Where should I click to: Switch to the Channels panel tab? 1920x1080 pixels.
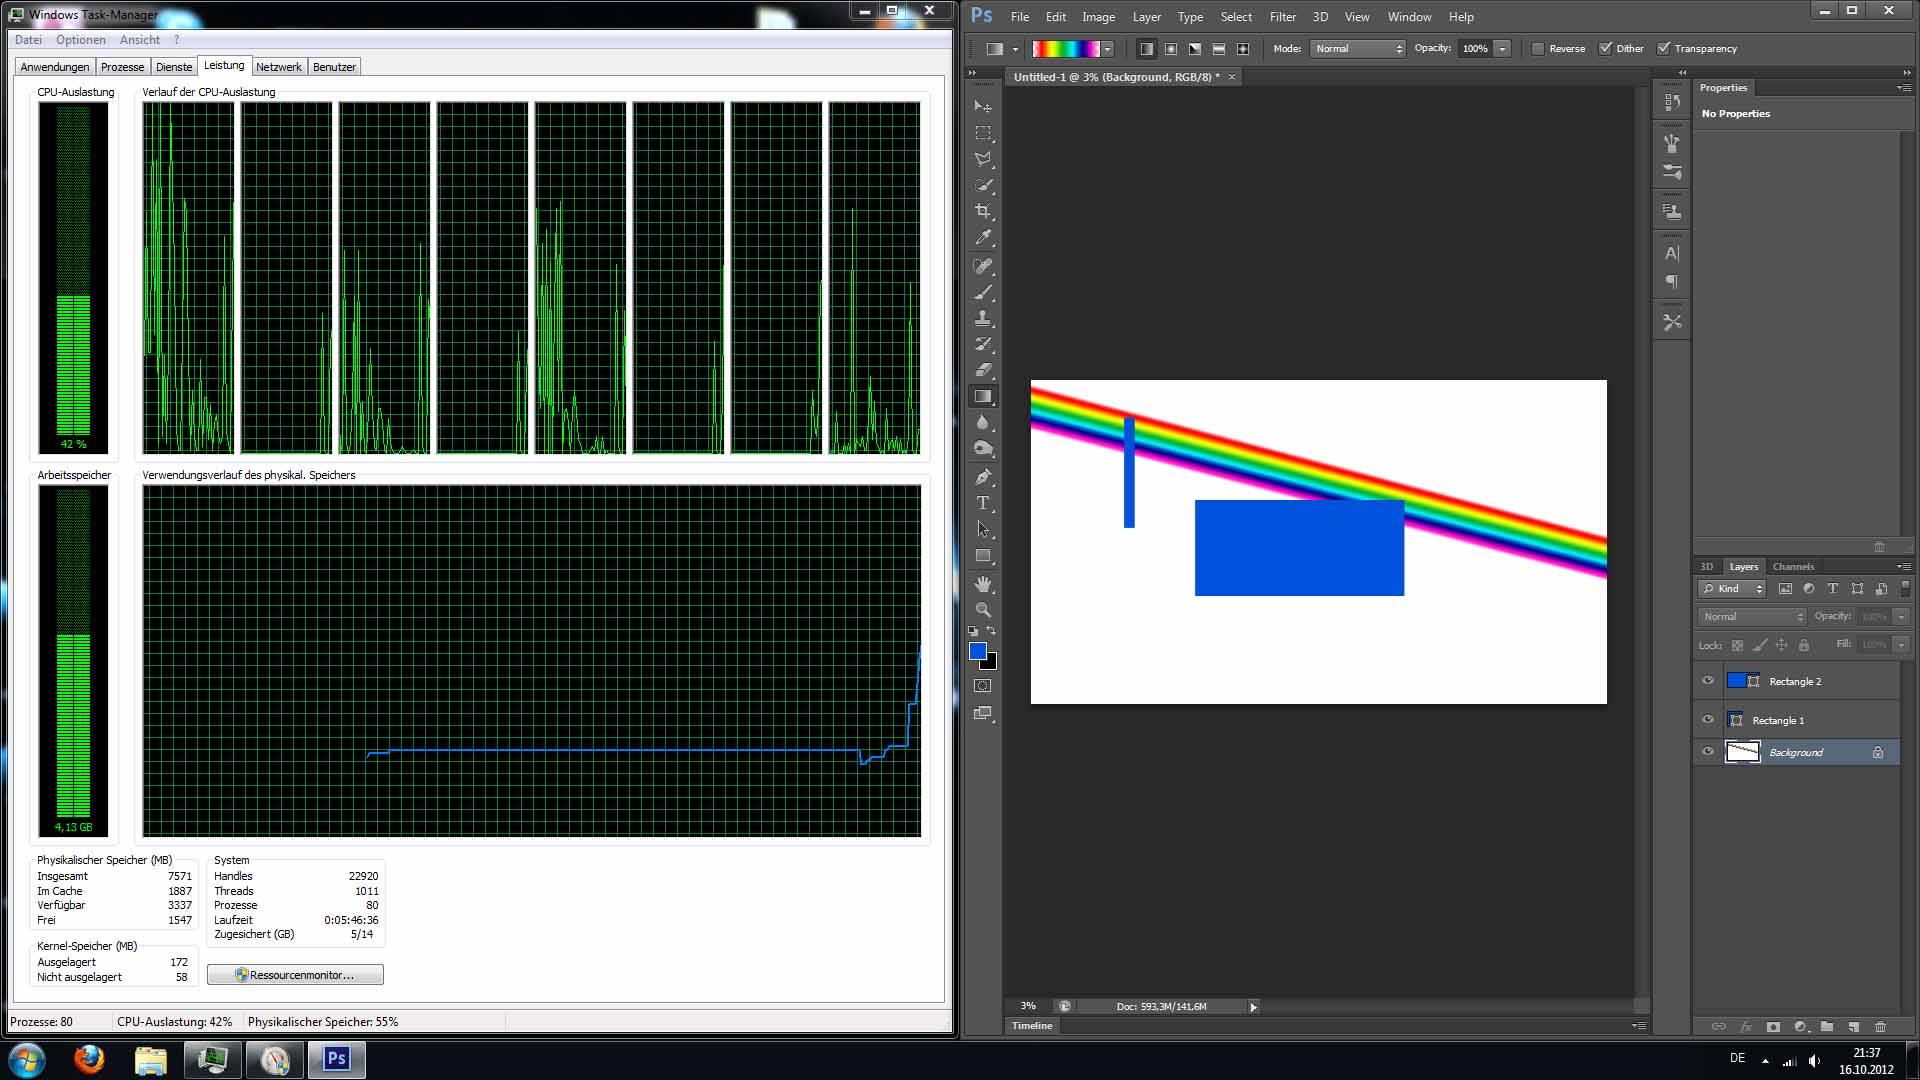tap(1792, 567)
